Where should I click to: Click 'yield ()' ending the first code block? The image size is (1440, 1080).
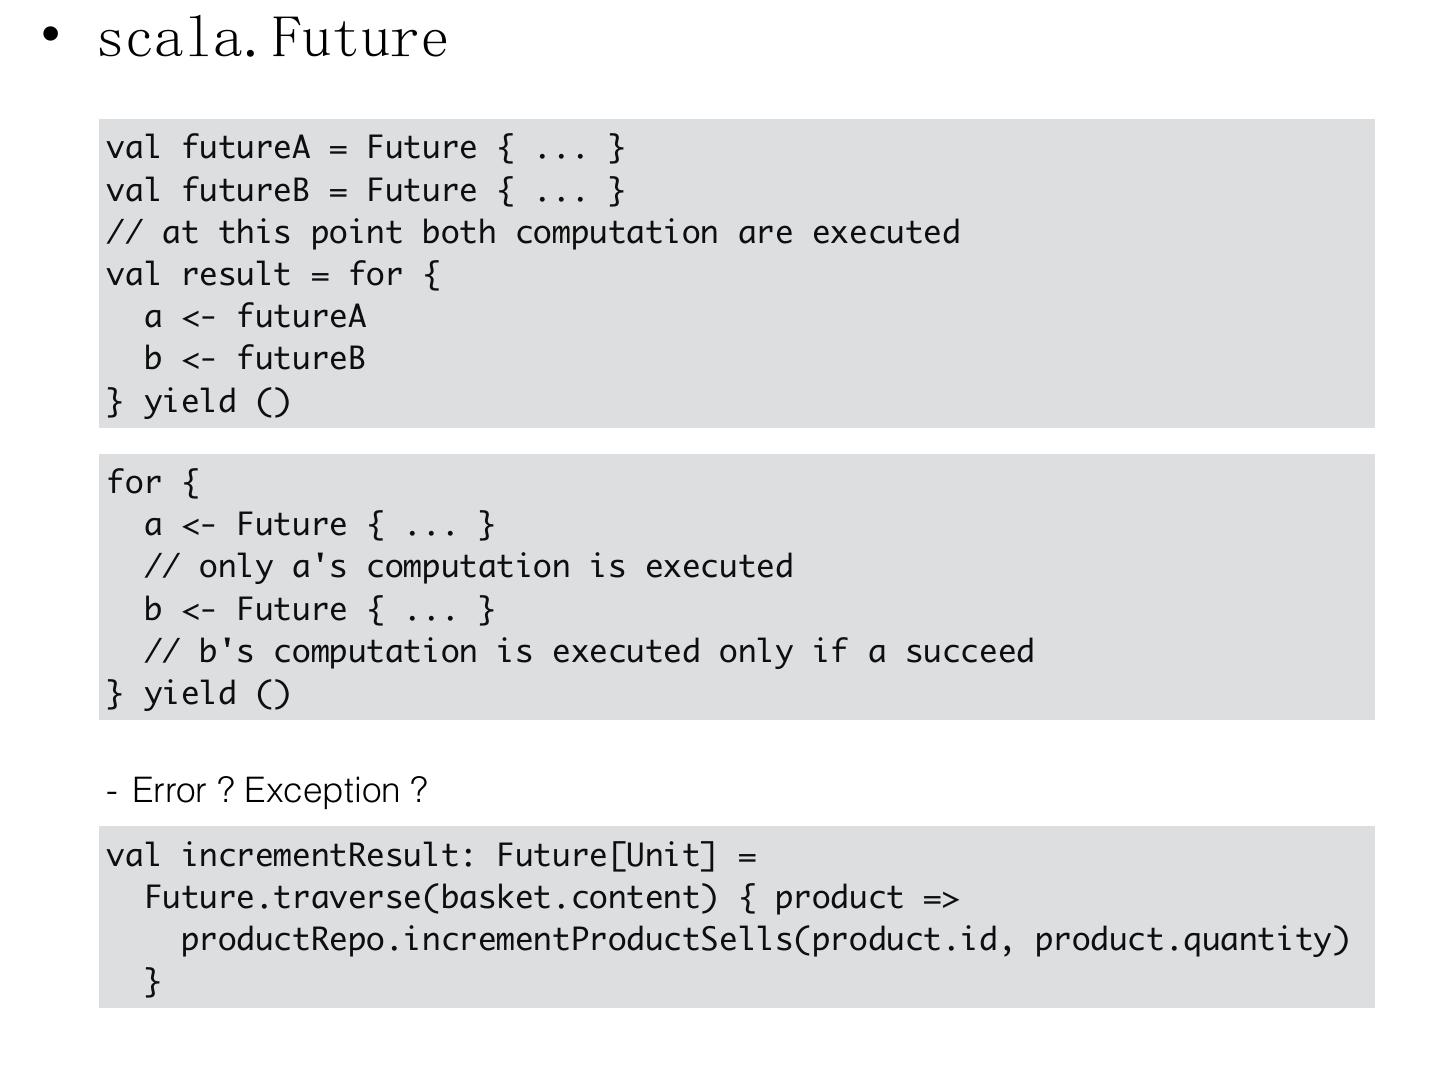point(199,402)
